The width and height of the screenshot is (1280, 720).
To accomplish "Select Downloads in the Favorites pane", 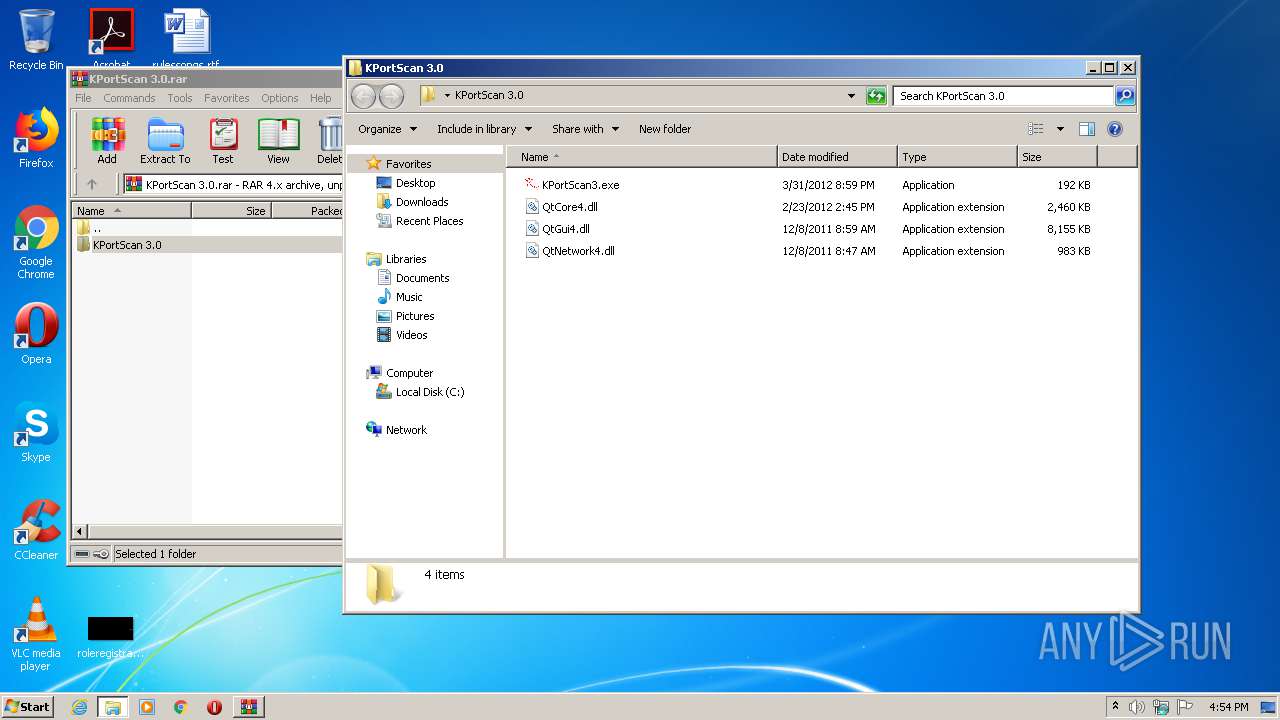I will (x=422, y=202).
